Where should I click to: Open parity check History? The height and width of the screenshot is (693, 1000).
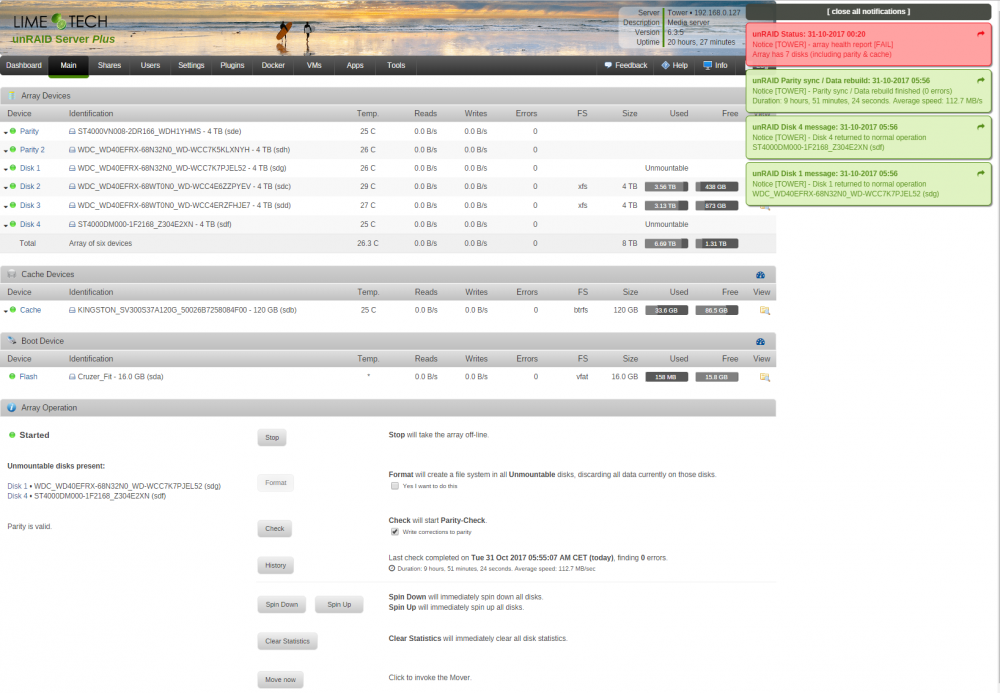coord(276,565)
